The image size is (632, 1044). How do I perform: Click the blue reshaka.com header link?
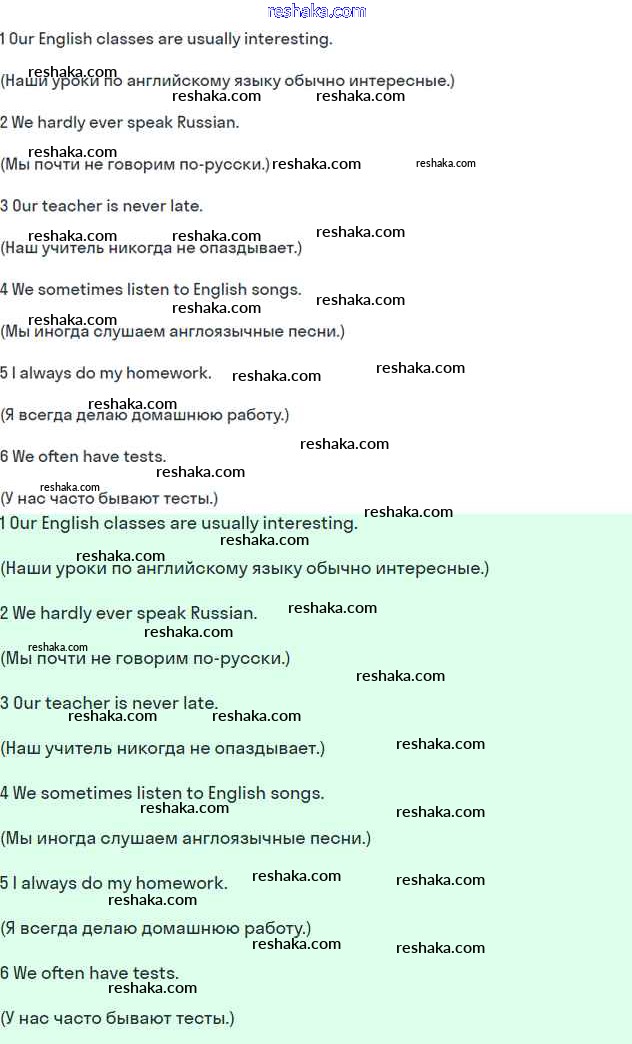317,11
